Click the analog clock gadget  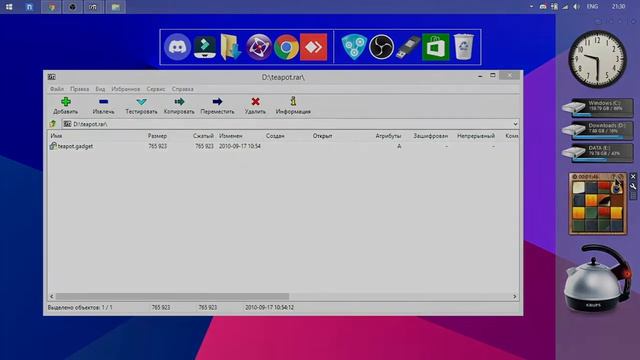coord(598,59)
